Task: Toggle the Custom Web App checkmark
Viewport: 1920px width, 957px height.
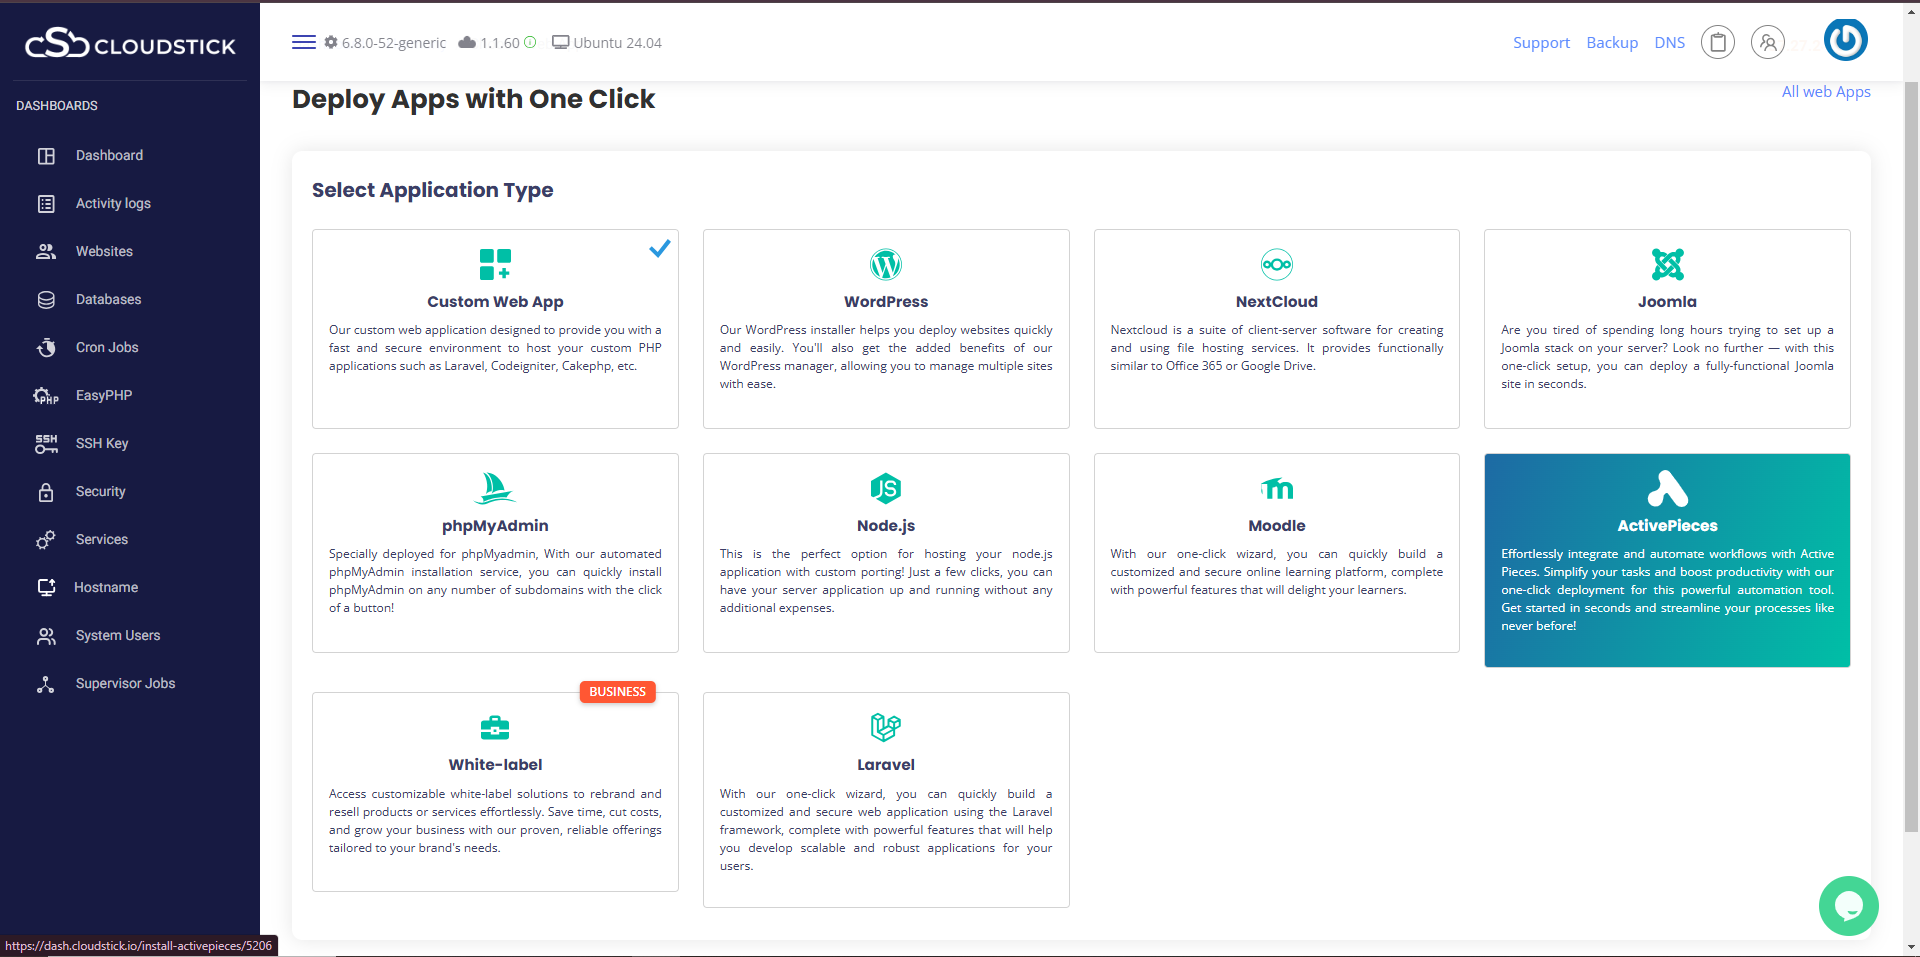Action: point(660,248)
